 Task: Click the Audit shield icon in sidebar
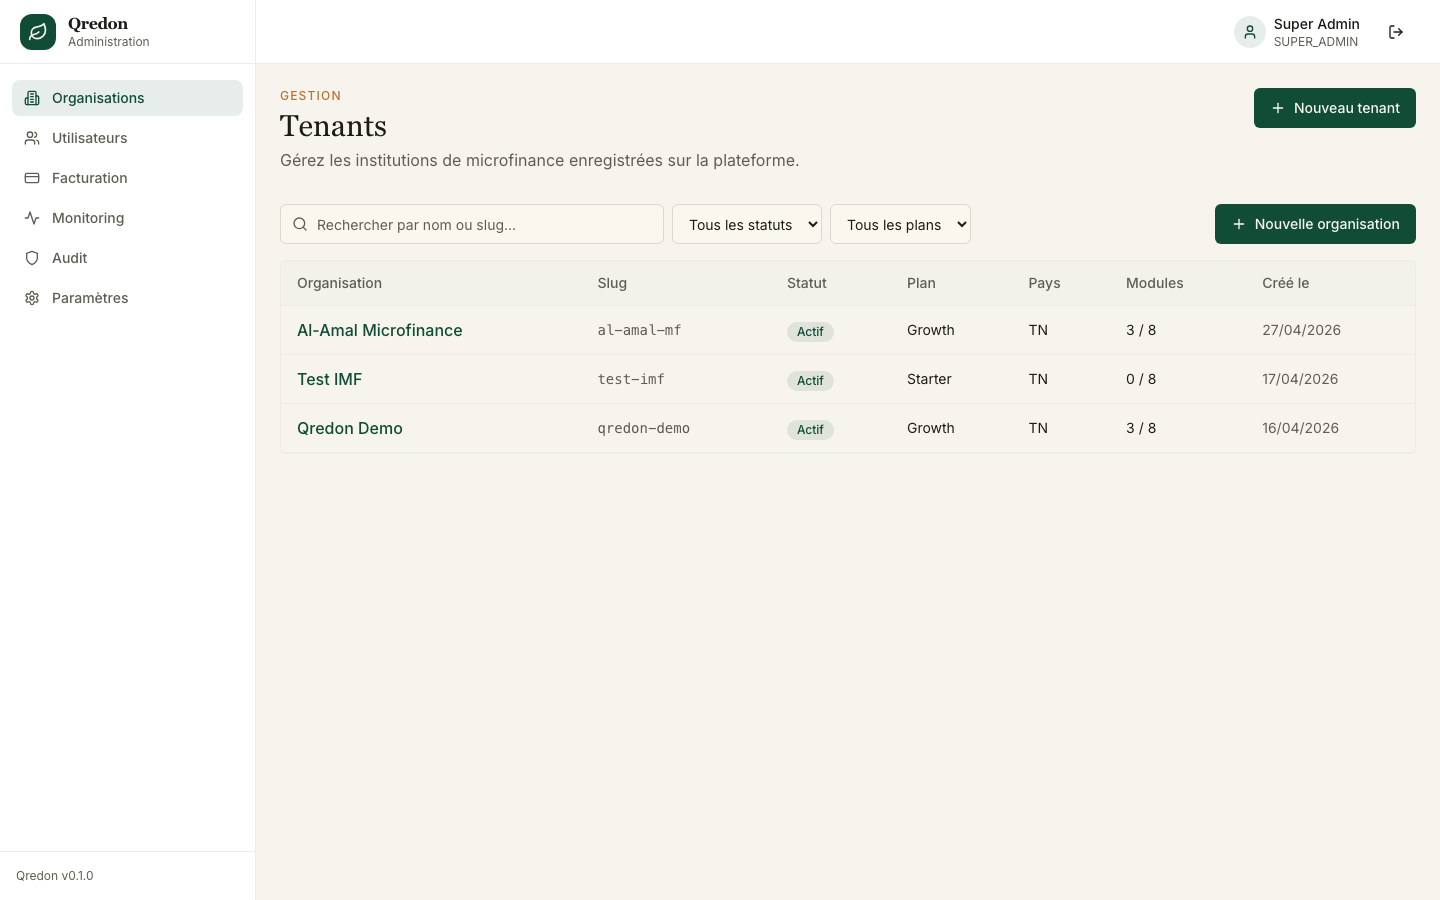pos(32,258)
